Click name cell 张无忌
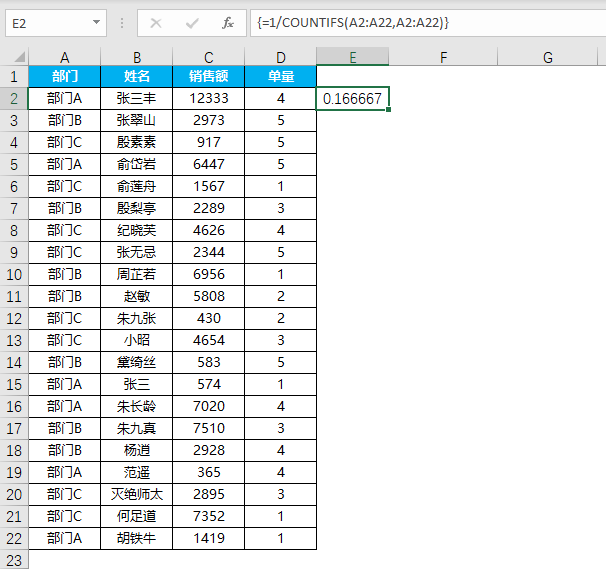Image resolution: width=606 pixels, height=569 pixels. click(136, 253)
